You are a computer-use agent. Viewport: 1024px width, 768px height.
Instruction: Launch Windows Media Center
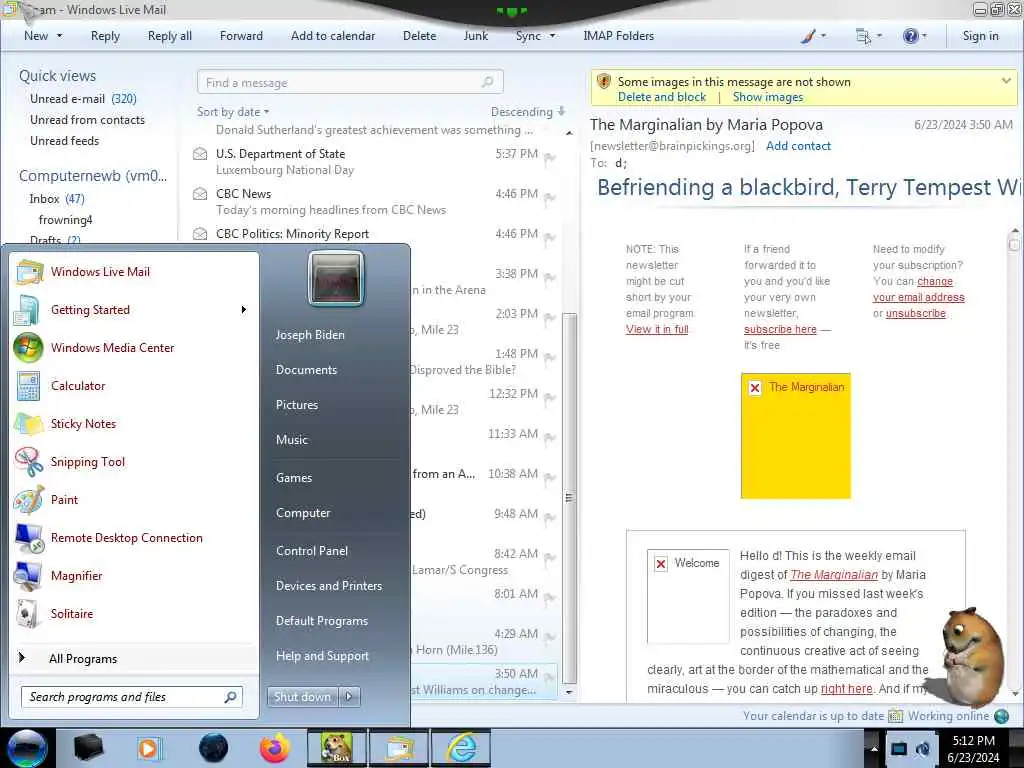(112, 347)
